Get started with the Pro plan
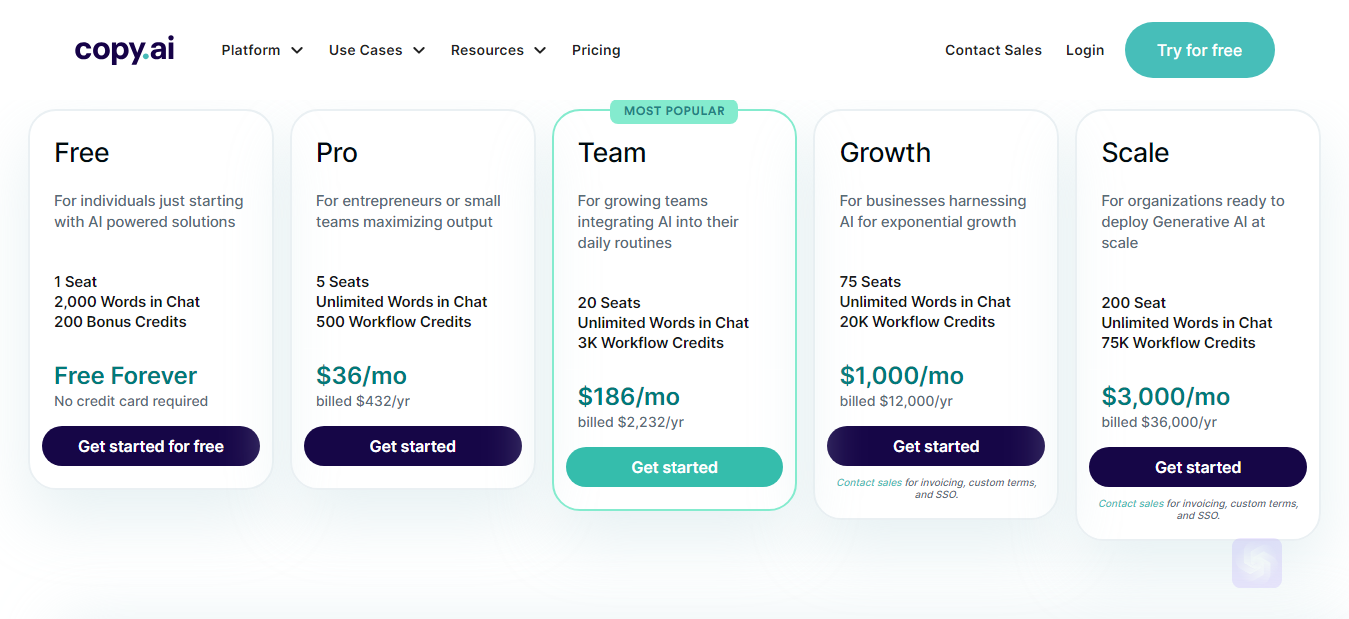This screenshot has height=619, width=1349. pyautogui.click(x=413, y=446)
